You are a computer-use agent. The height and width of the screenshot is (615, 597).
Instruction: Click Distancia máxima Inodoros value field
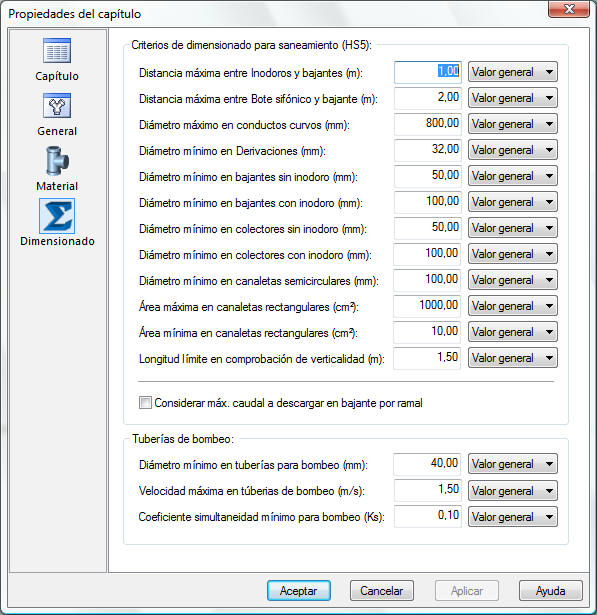428,72
